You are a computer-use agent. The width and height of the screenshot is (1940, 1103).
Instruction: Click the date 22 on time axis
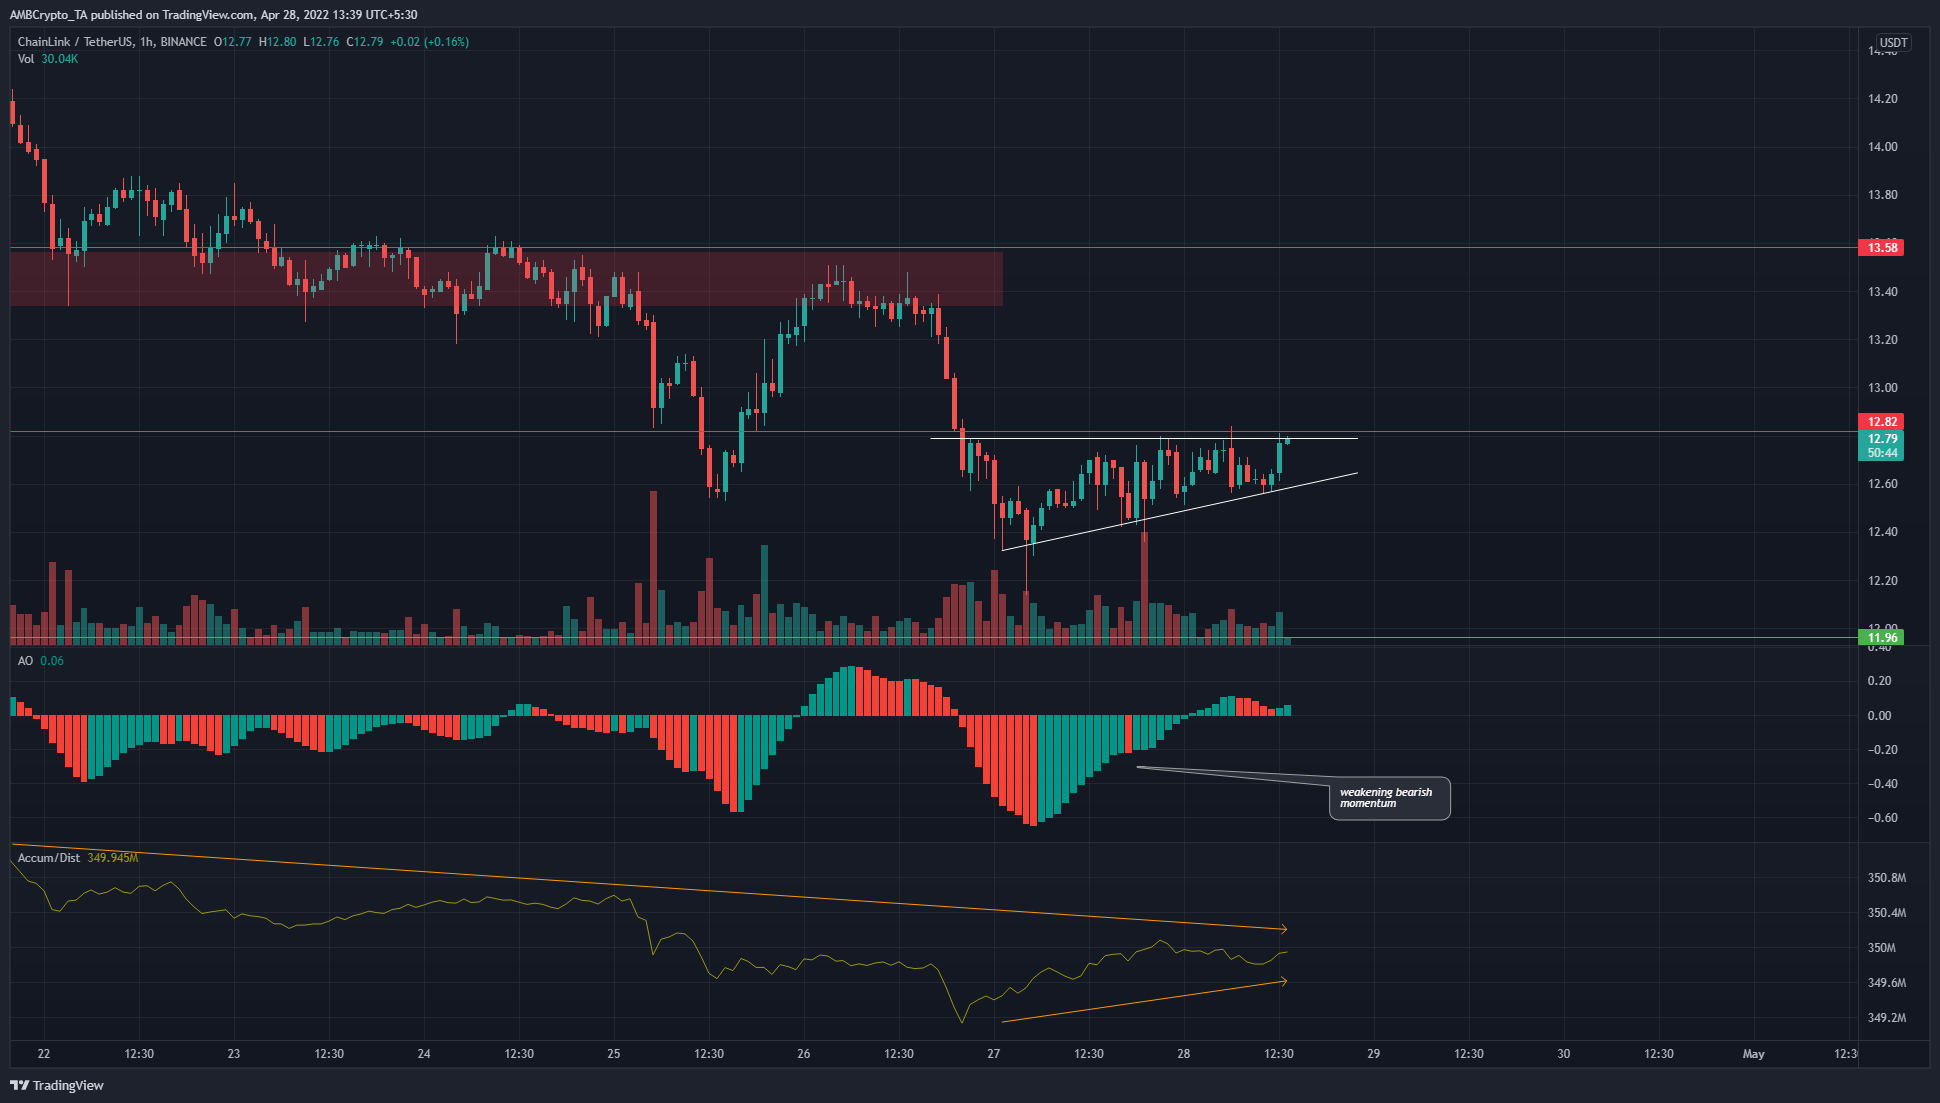coord(44,1054)
